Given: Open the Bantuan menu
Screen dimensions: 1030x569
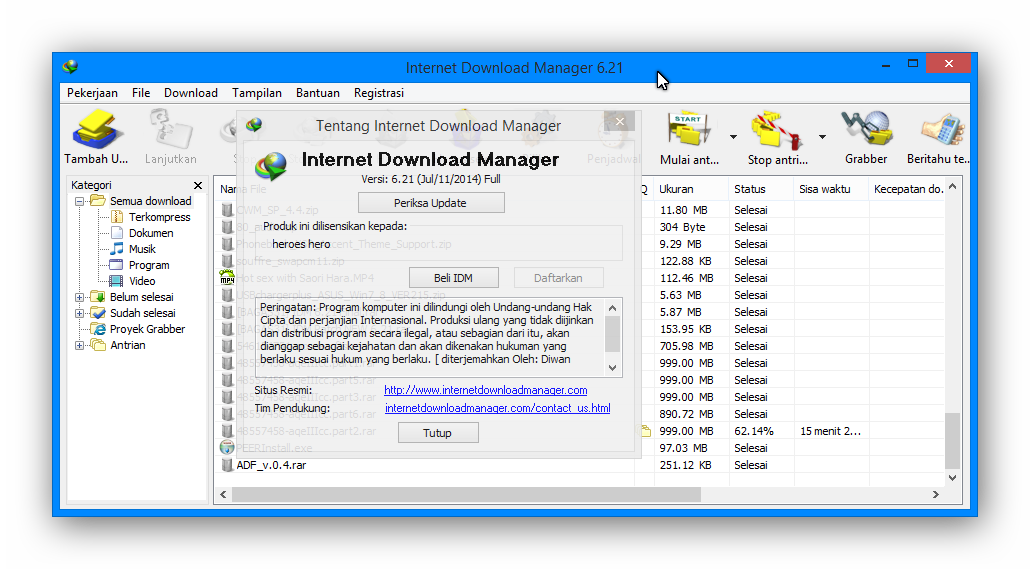Looking at the screenshot, I should click(x=317, y=93).
